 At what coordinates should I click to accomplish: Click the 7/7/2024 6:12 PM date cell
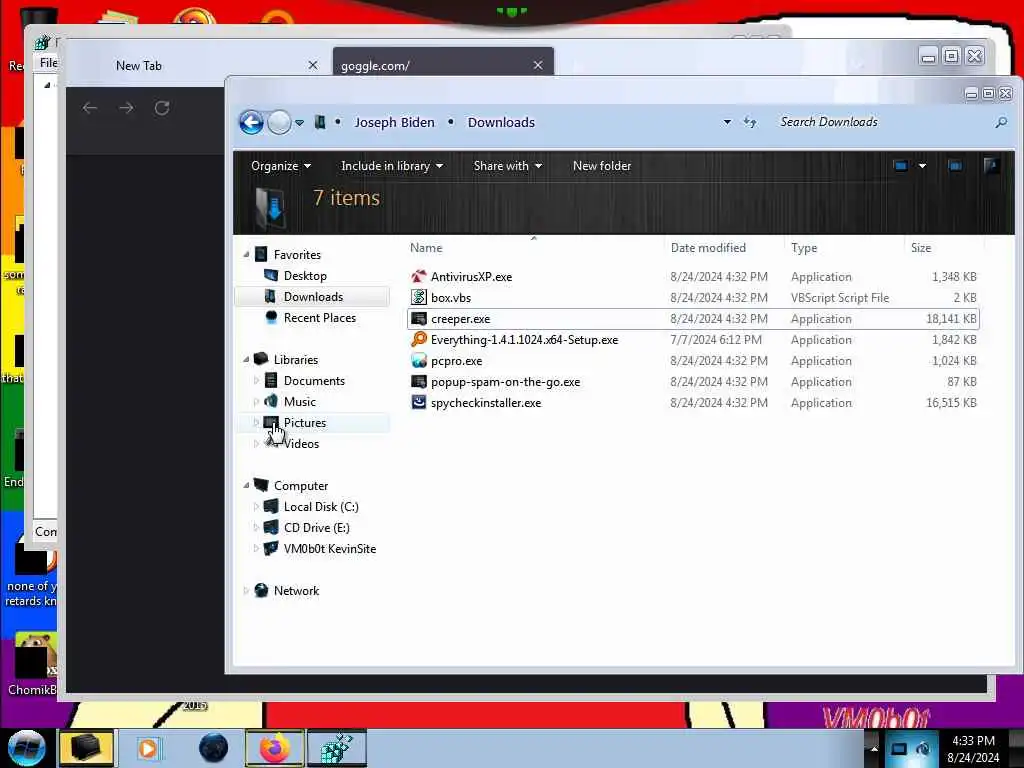pos(716,340)
